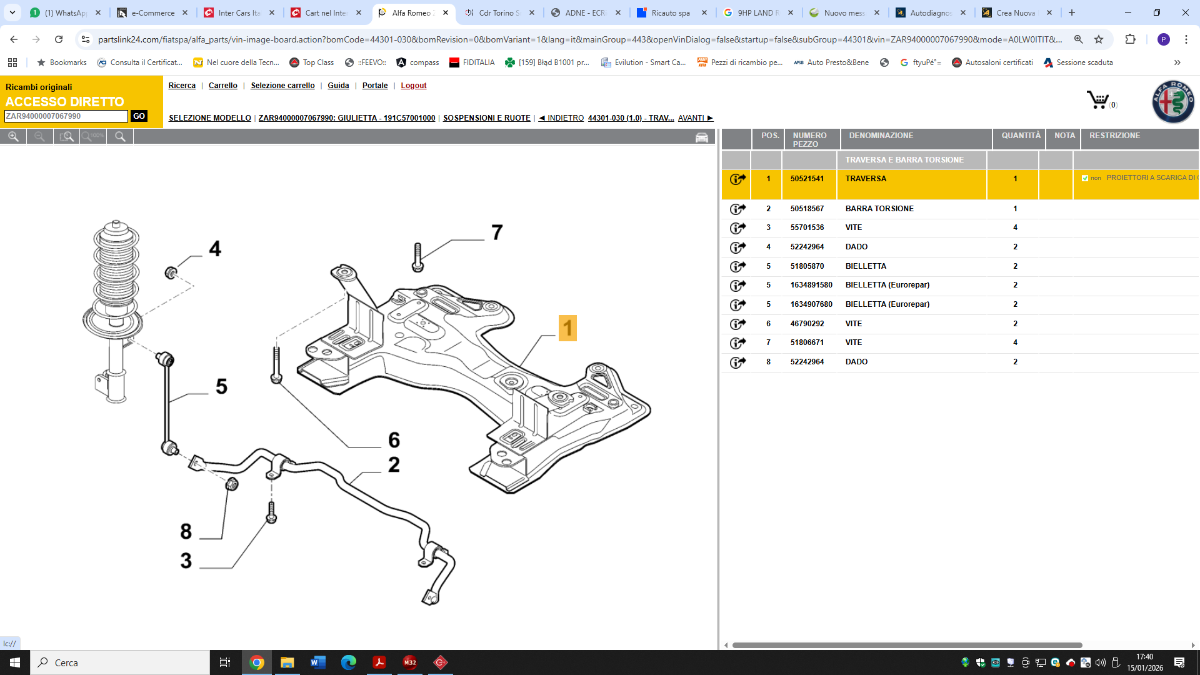Toggle the 'non' restriction checkbox on TRAVERSA row
This screenshot has width=1200, height=675.
pyautogui.click(x=1085, y=178)
